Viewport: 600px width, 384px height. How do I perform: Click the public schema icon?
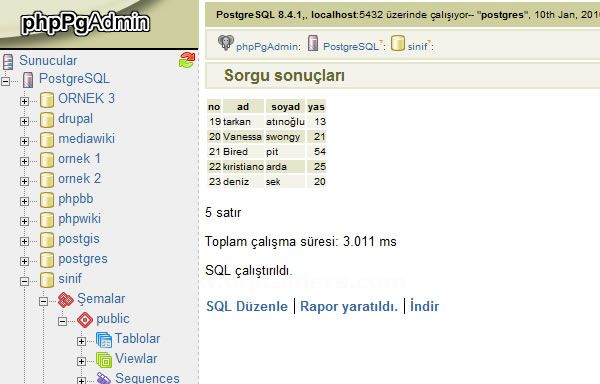coord(85,320)
